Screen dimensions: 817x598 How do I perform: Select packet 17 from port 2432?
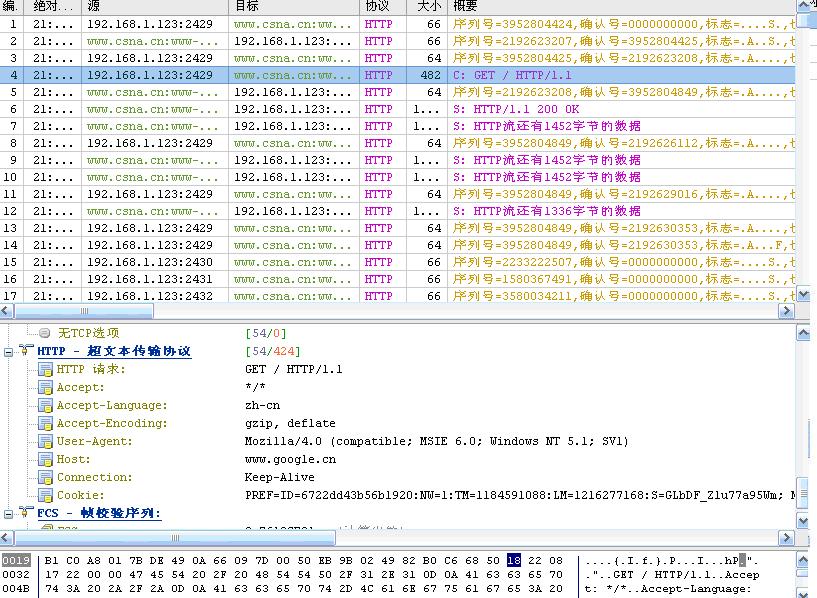pyautogui.click(x=398, y=296)
